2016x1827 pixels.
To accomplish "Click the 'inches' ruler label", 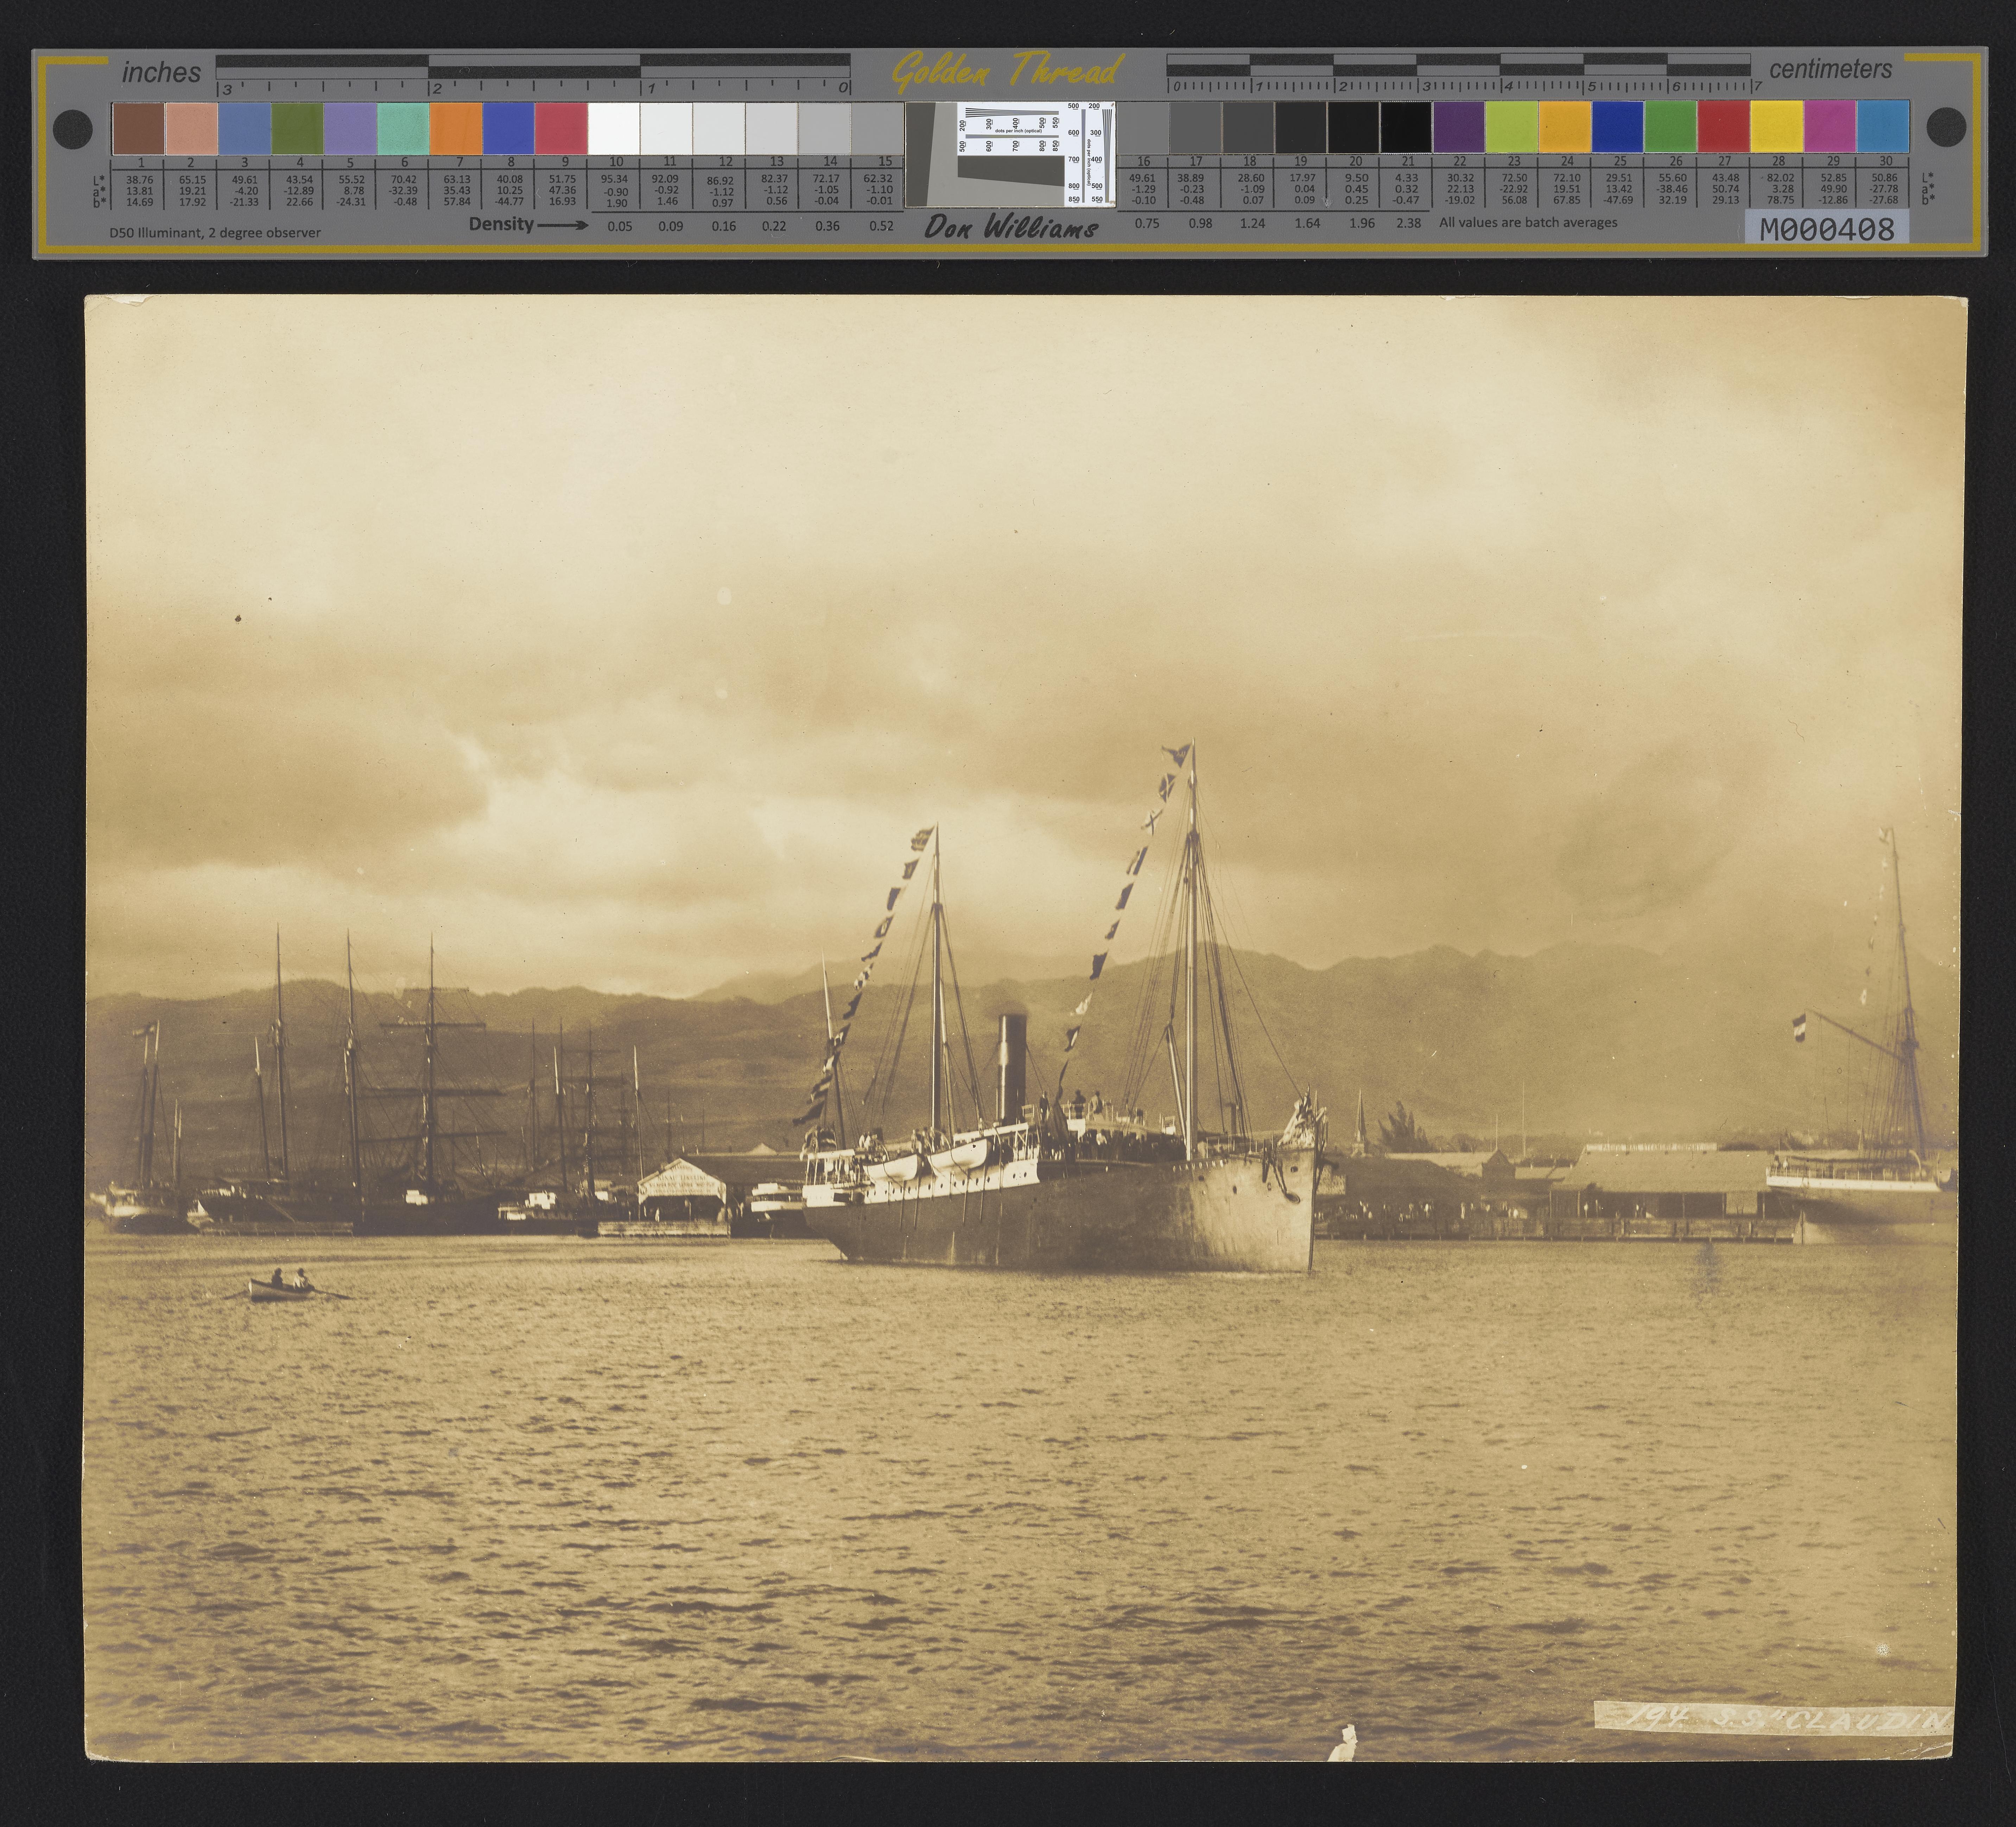I will coord(161,73).
